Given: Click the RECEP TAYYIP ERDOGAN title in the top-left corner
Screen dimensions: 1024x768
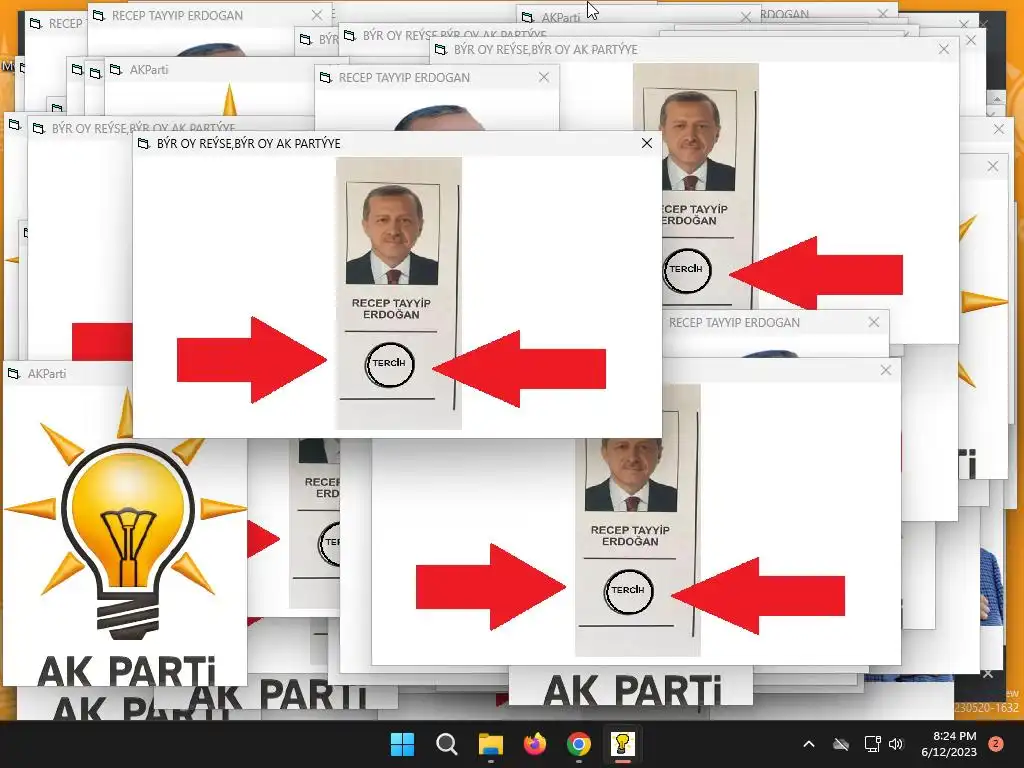Looking at the screenshot, I should [177, 16].
